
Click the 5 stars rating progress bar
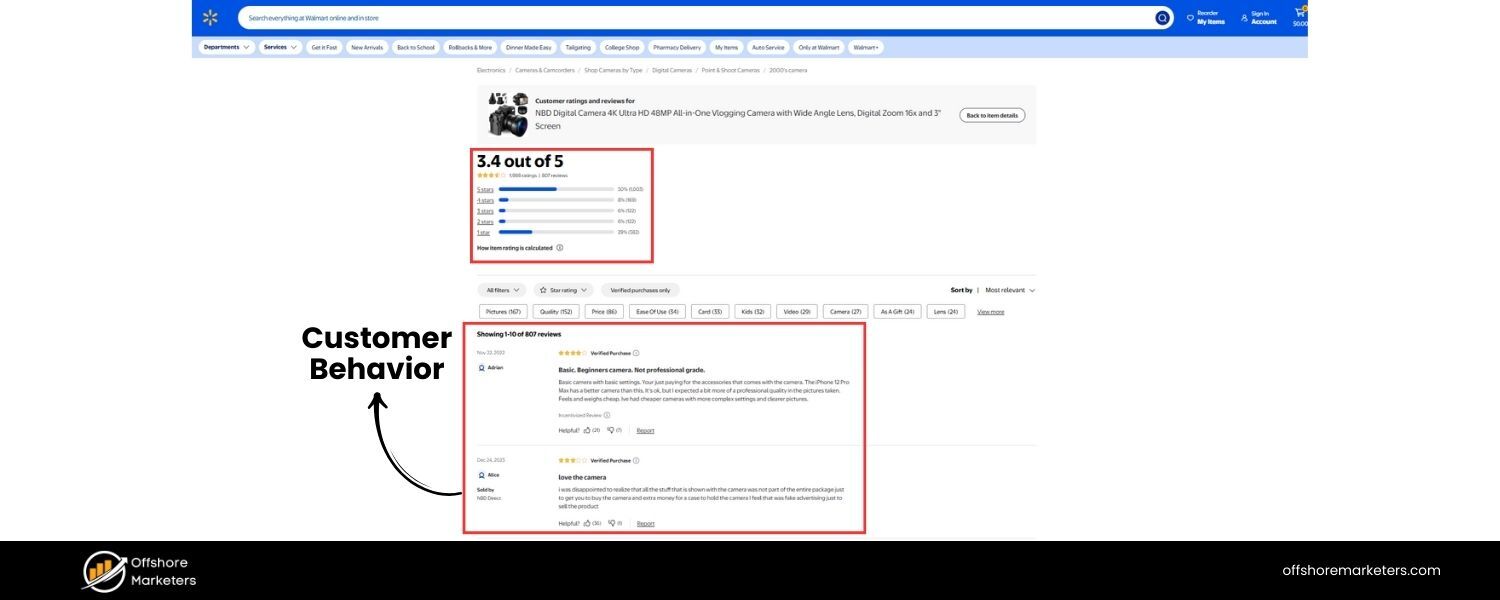pos(555,188)
